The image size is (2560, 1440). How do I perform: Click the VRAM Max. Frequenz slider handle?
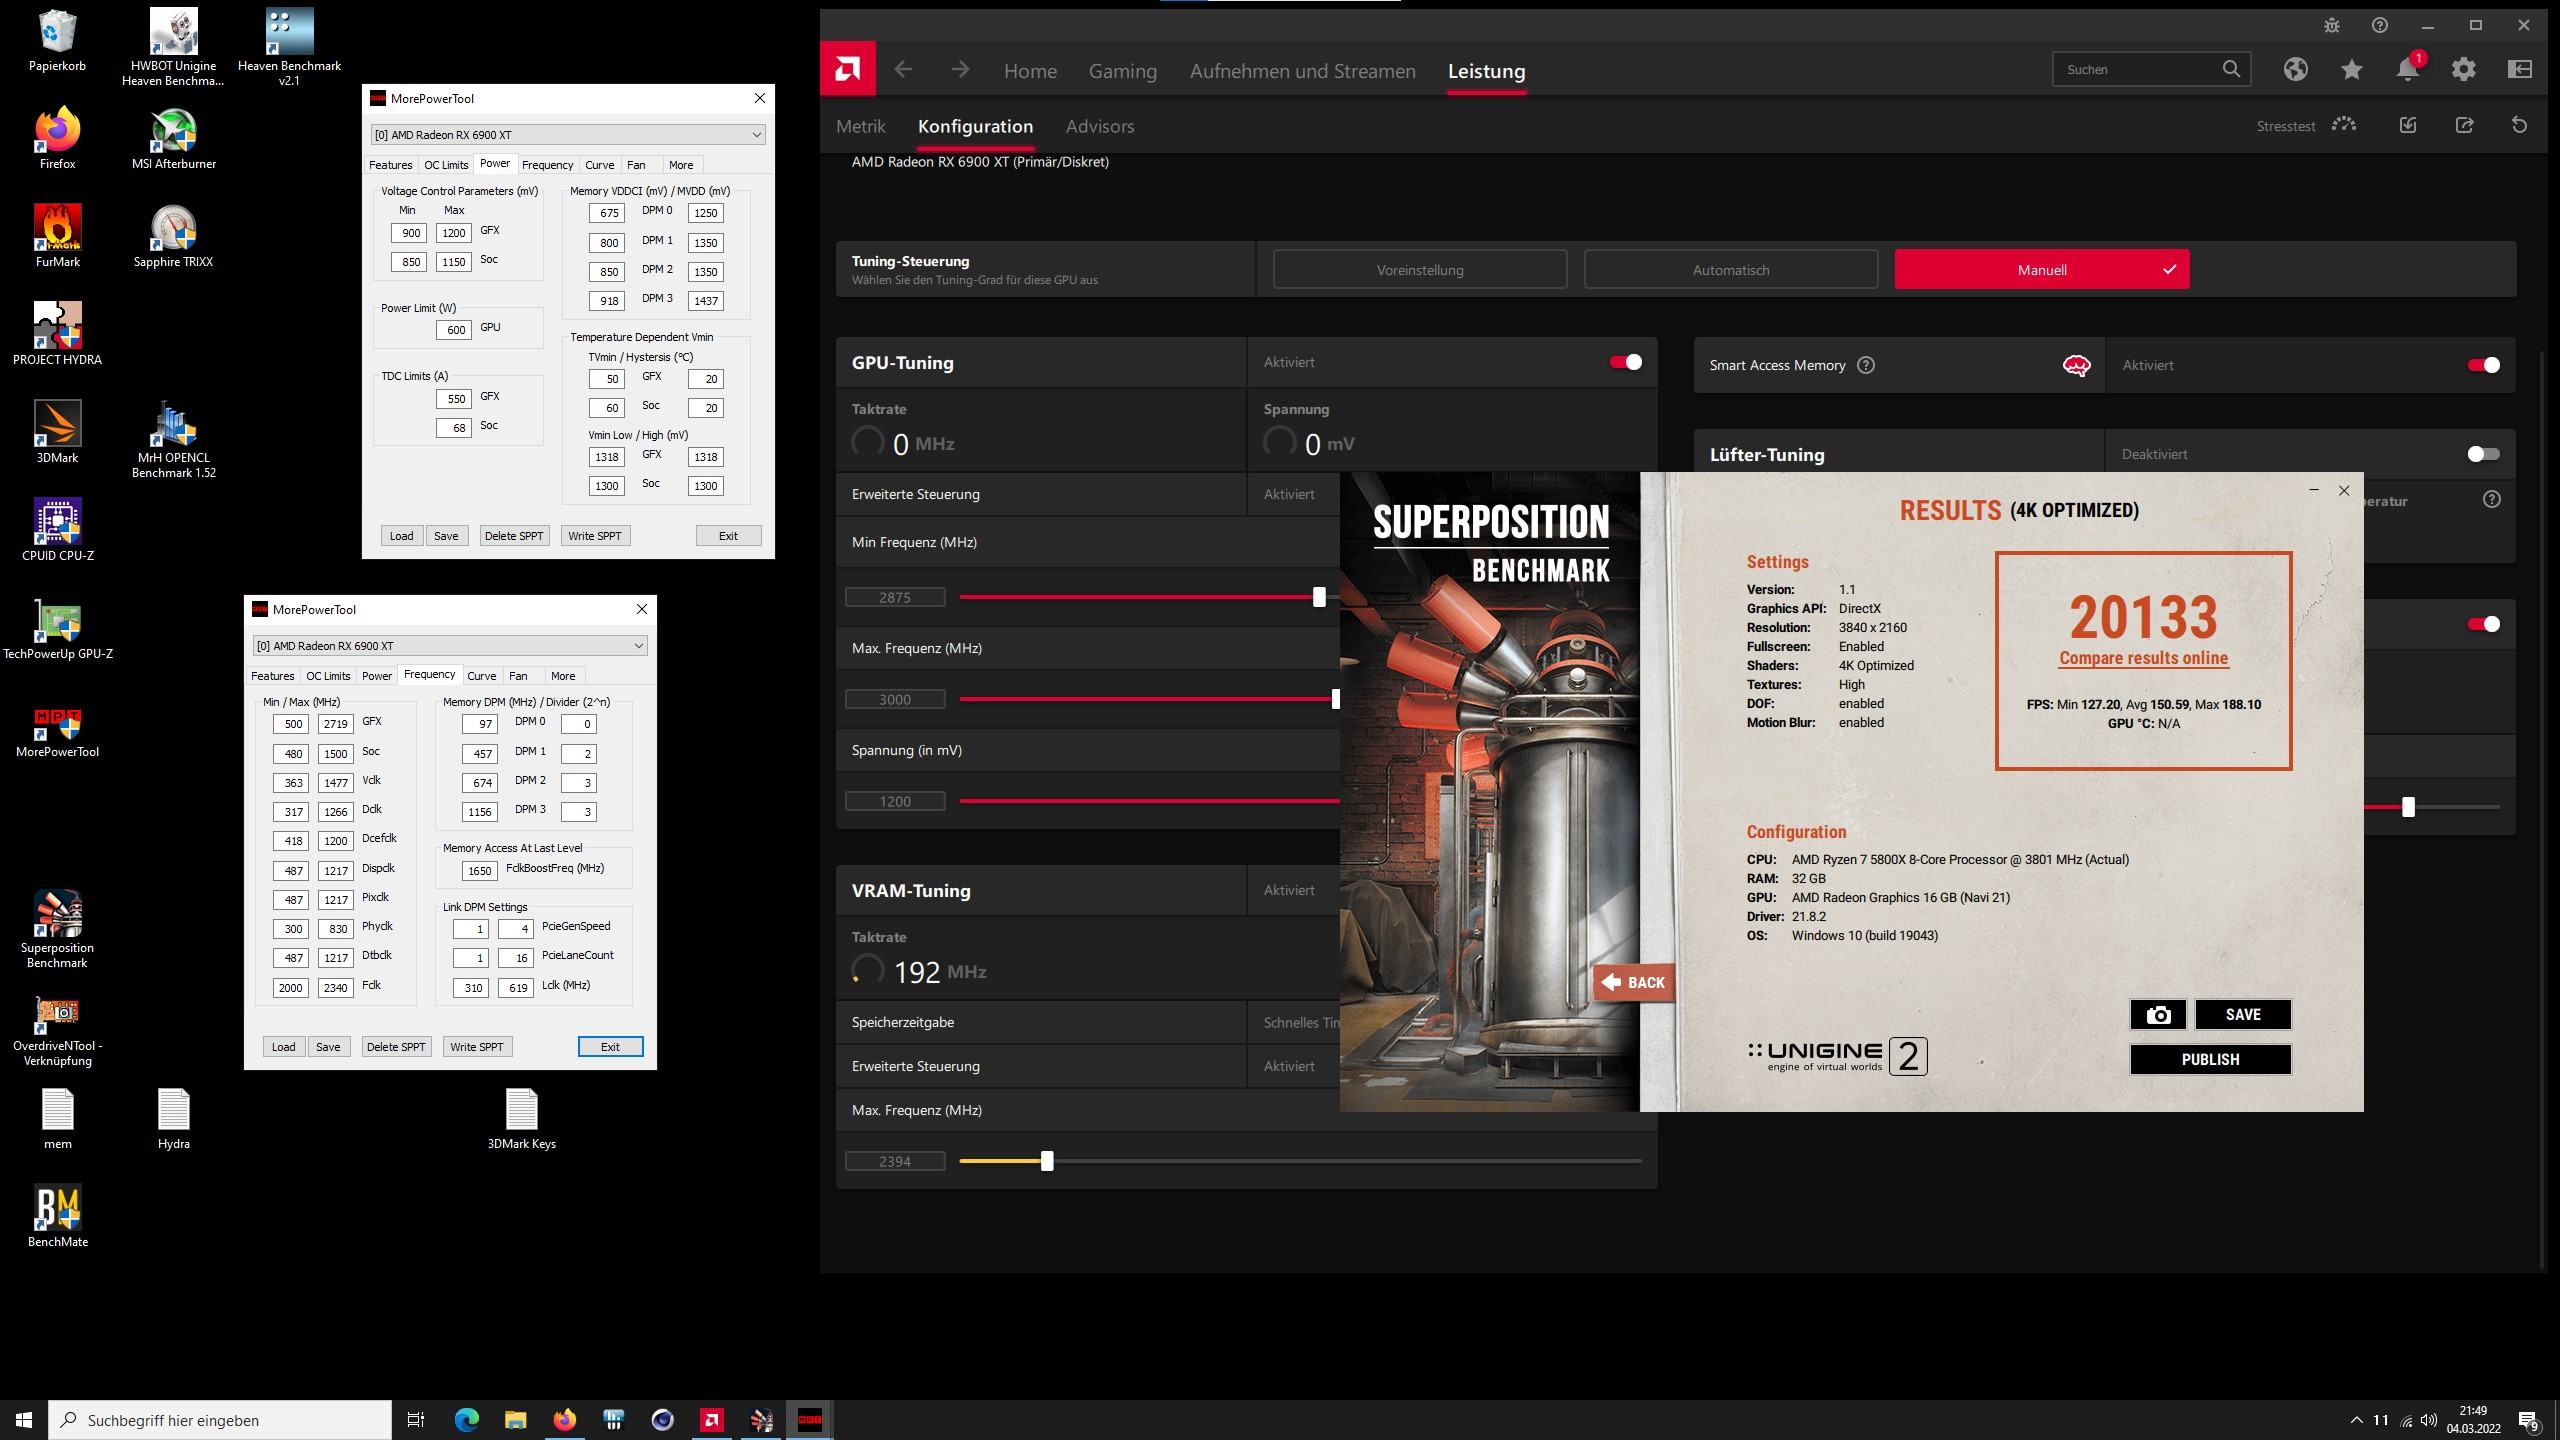[1047, 1161]
